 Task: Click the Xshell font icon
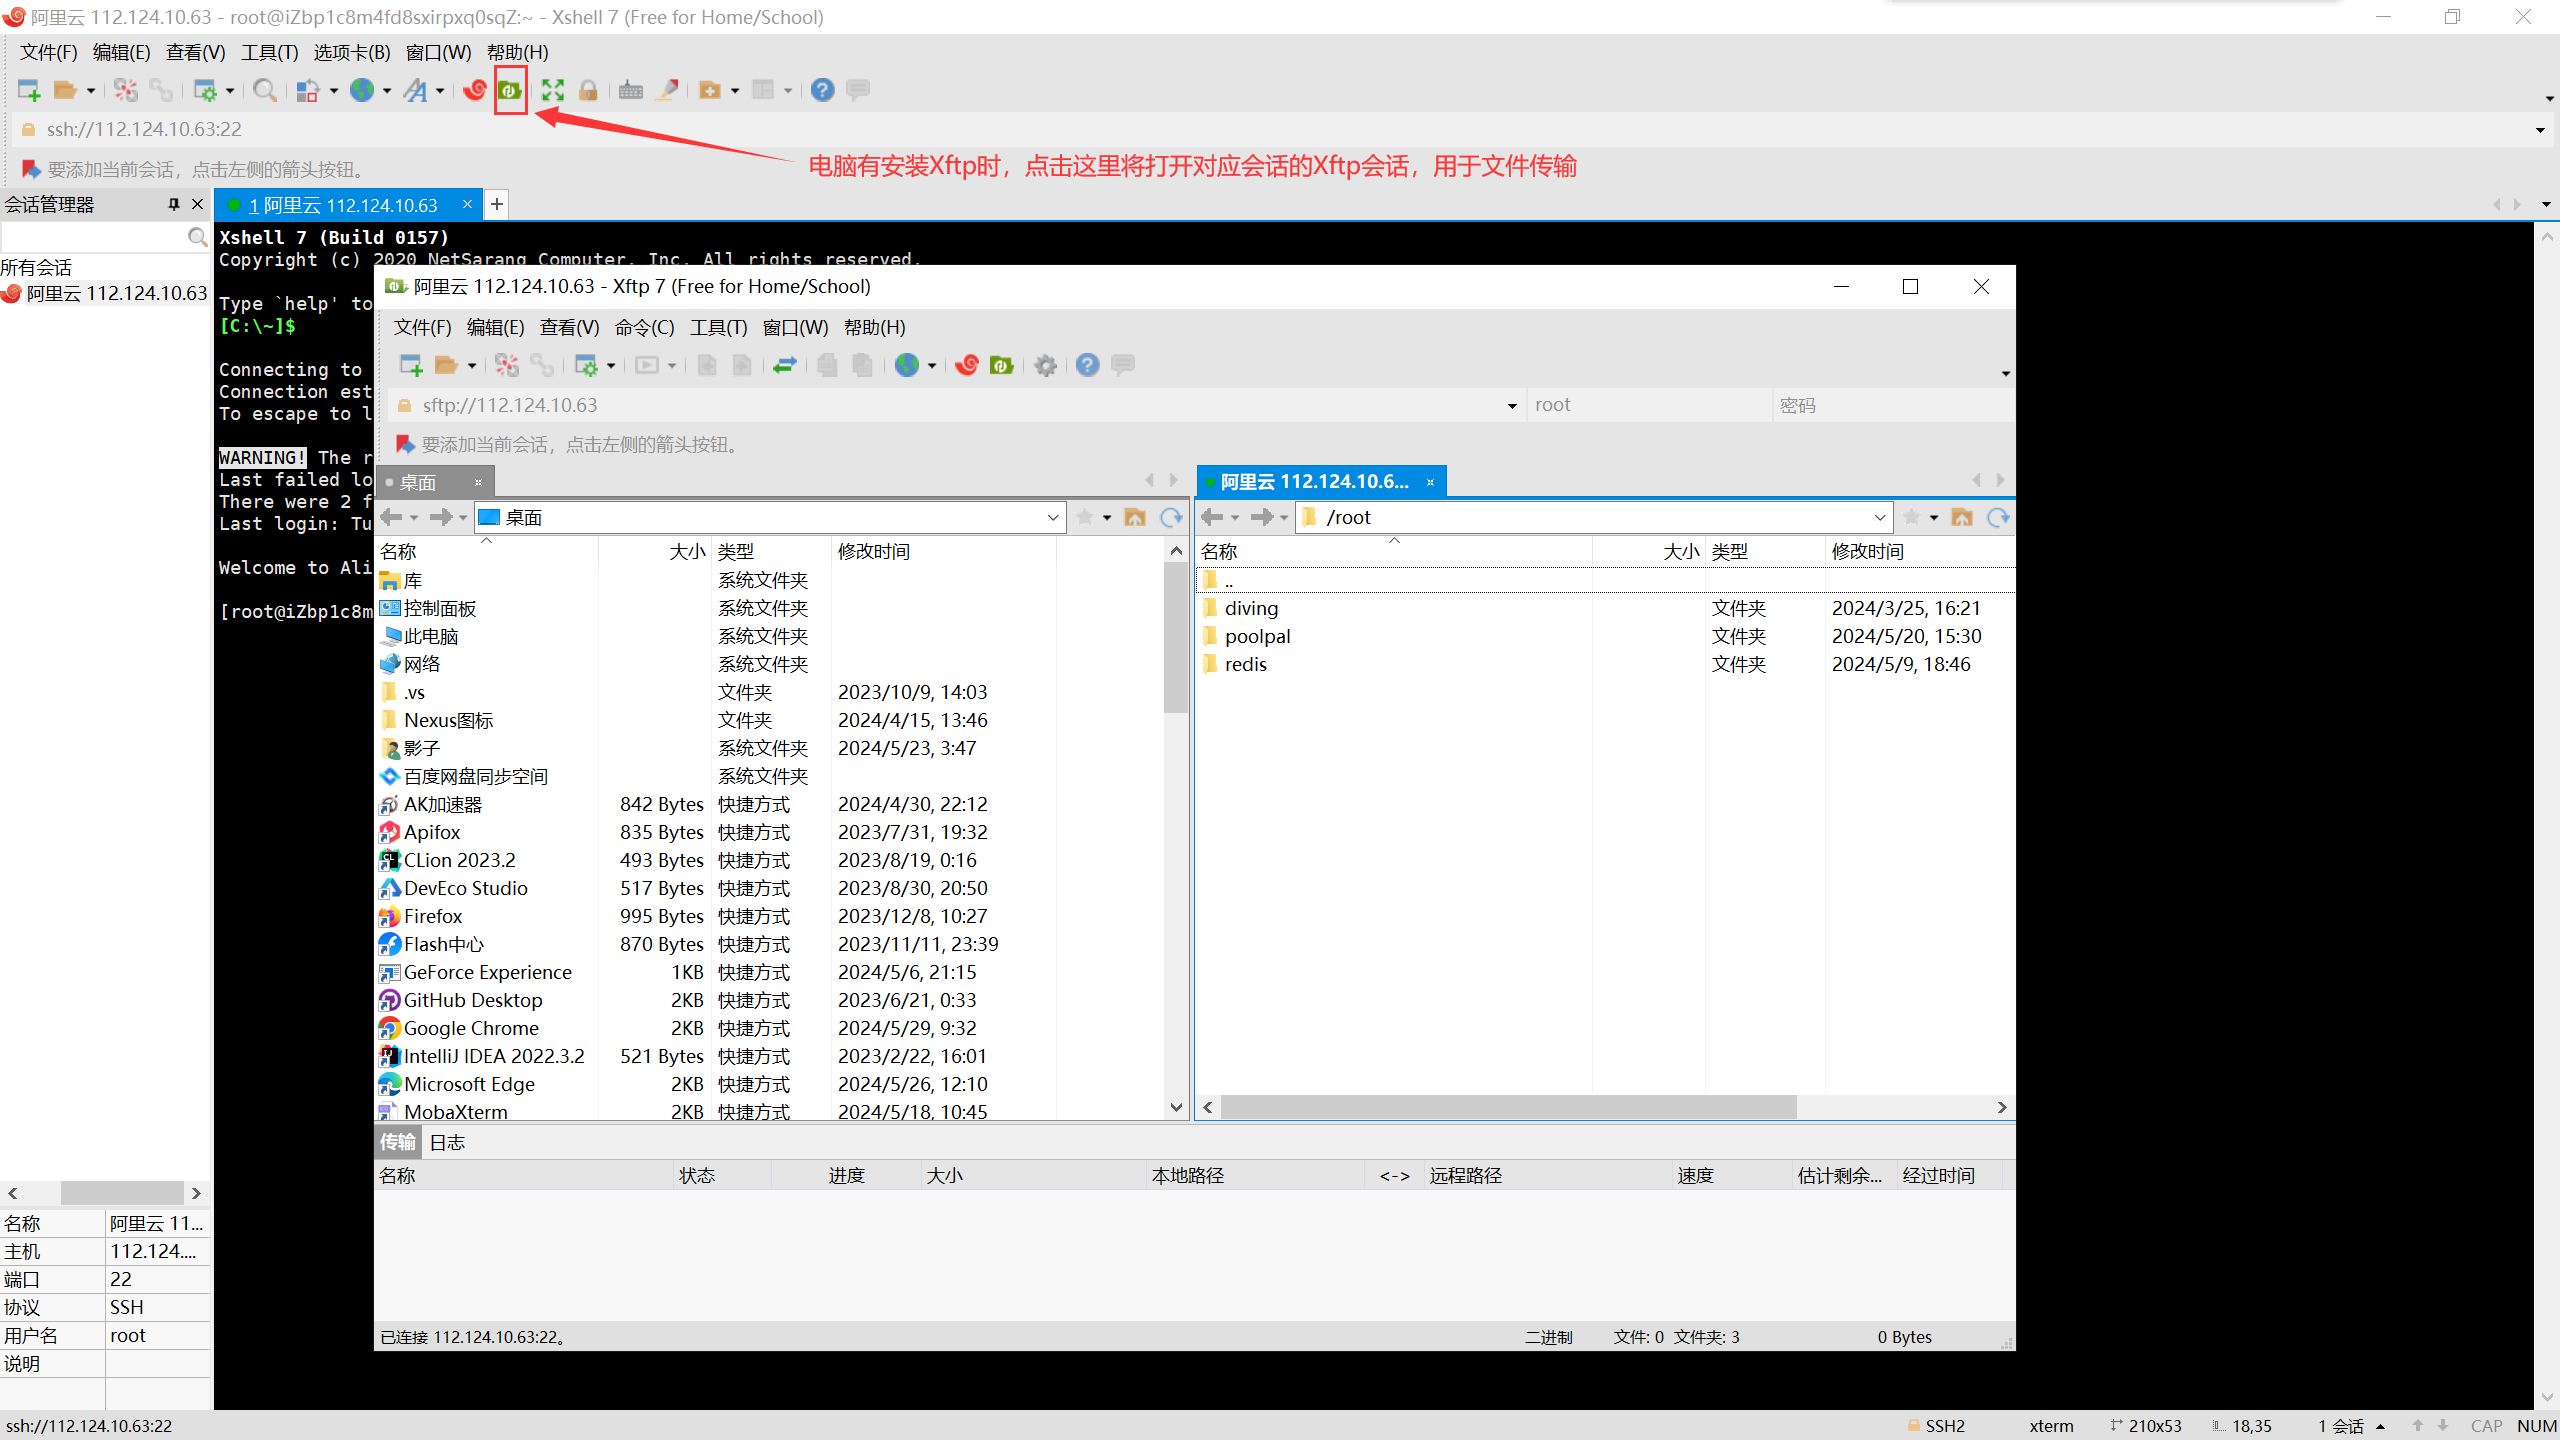pyautogui.click(x=415, y=91)
